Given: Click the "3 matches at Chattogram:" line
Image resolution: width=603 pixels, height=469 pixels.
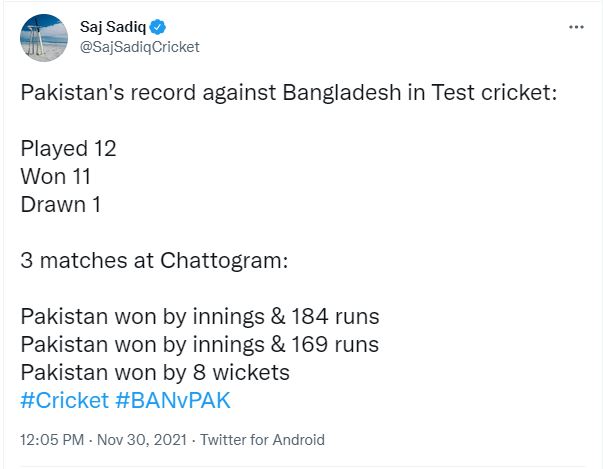Looking at the screenshot, I should 154,261.
